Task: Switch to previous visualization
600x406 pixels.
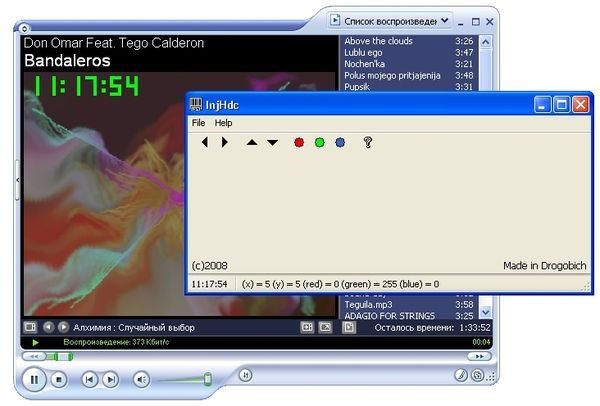Action: (48, 327)
